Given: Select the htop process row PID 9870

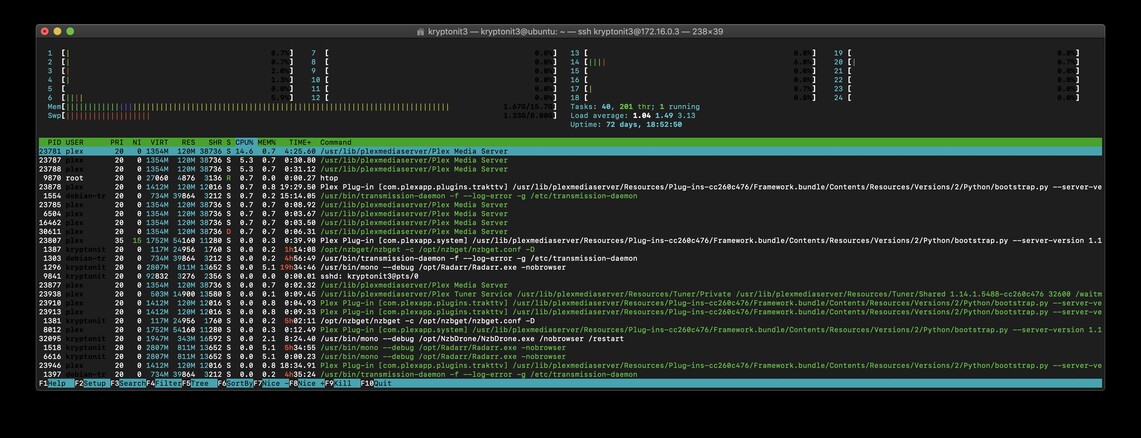Looking at the screenshot, I should click(570, 178).
